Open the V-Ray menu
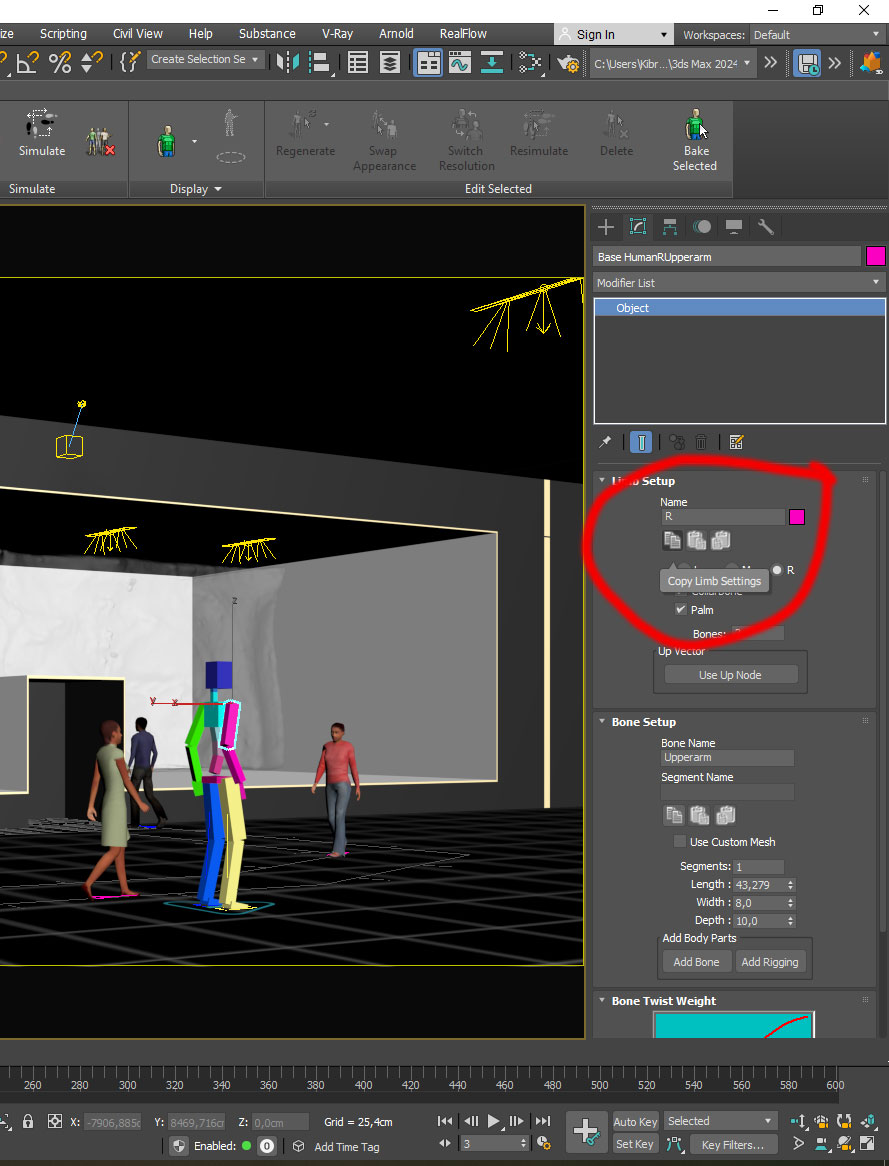 pos(337,33)
